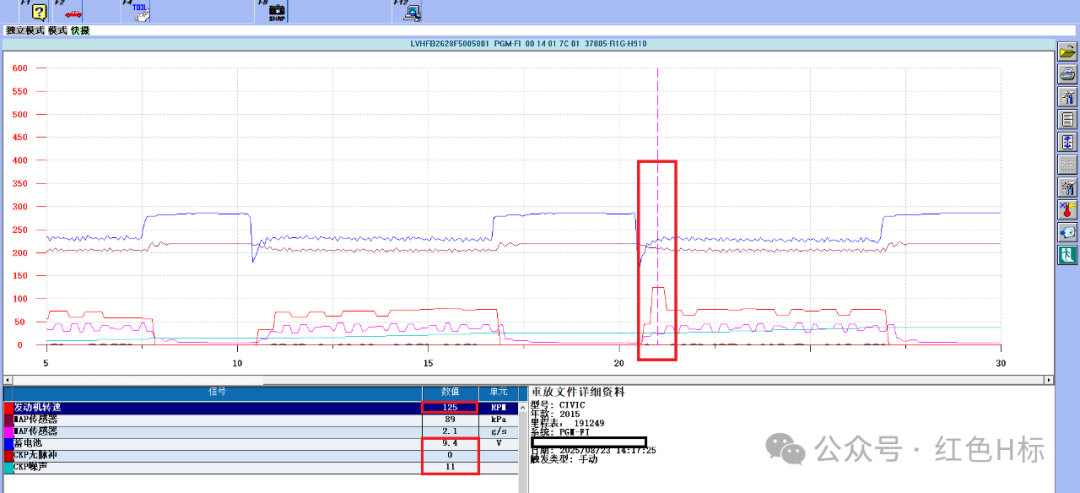
Task: Click the 信号 column header
Action: tap(217, 392)
